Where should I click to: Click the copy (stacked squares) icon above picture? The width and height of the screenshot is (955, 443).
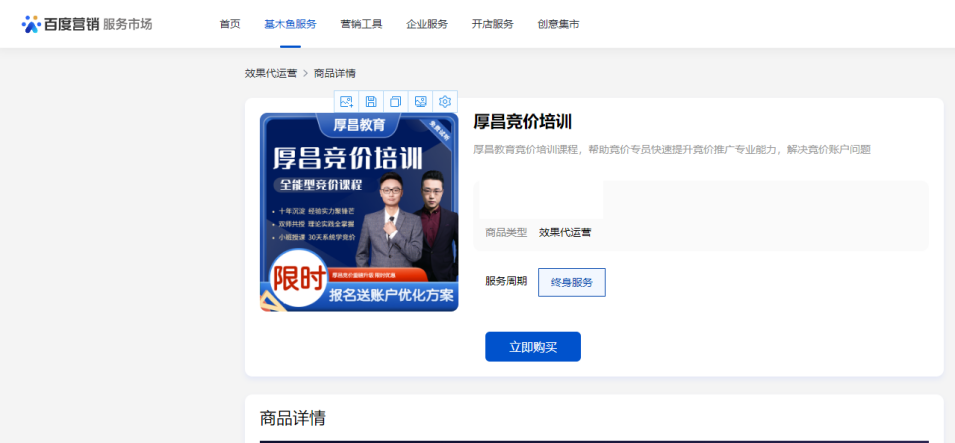pos(396,102)
